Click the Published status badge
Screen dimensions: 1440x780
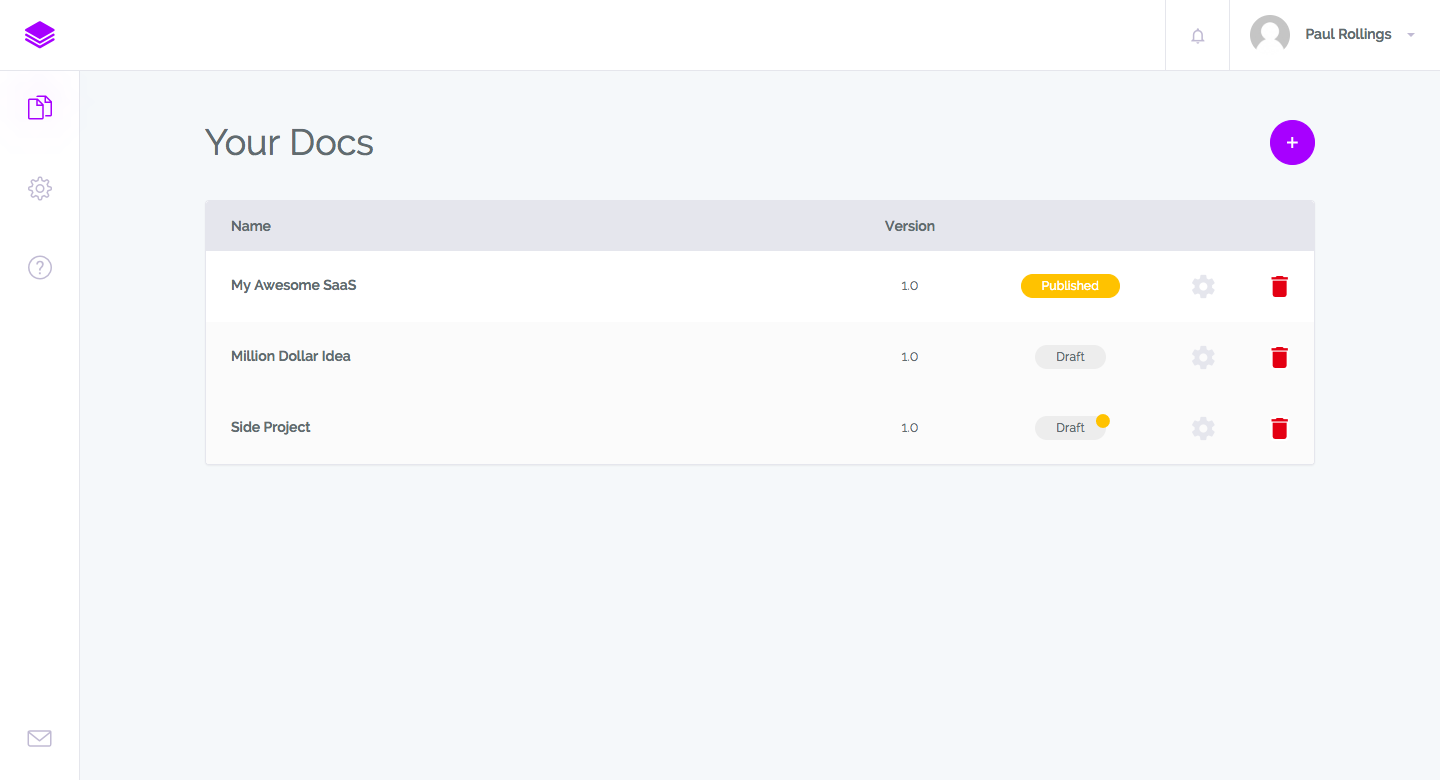pyautogui.click(x=1070, y=286)
